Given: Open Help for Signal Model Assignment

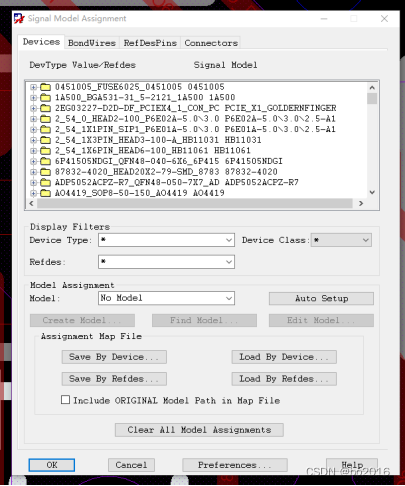Looking at the screenshot, I should (x=352, y=465).
